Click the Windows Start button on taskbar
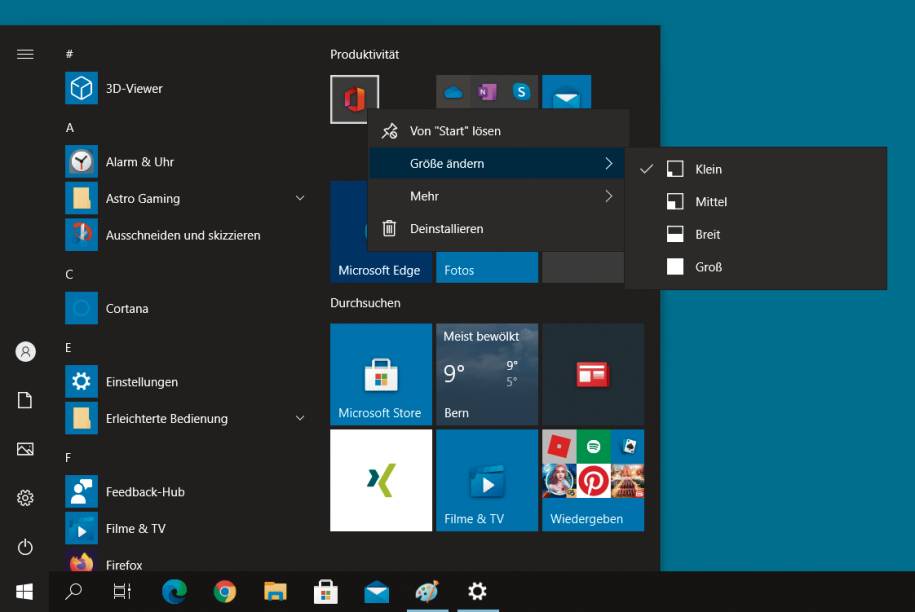 24,592
